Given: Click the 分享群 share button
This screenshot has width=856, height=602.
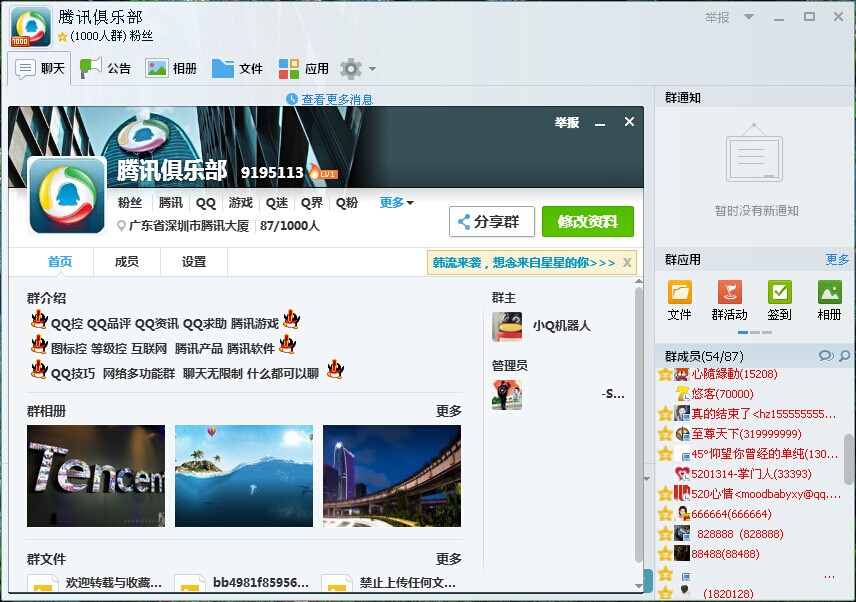Looking at the screenshot, I should pos(492,222).
